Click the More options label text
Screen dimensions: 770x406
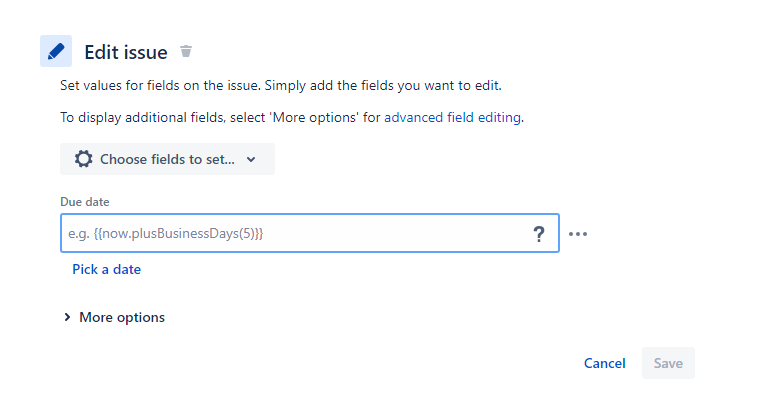122,317
